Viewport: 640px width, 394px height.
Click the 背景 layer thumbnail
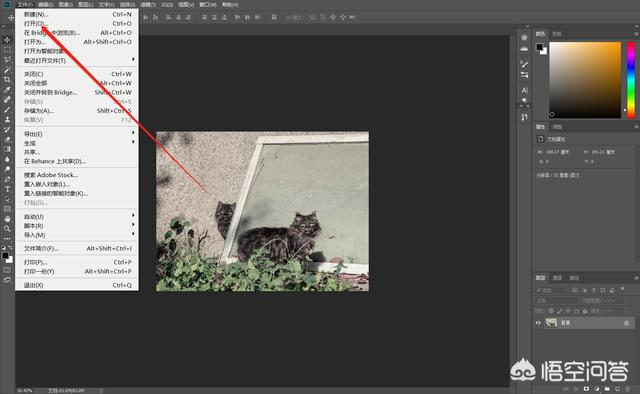[551, 323]
